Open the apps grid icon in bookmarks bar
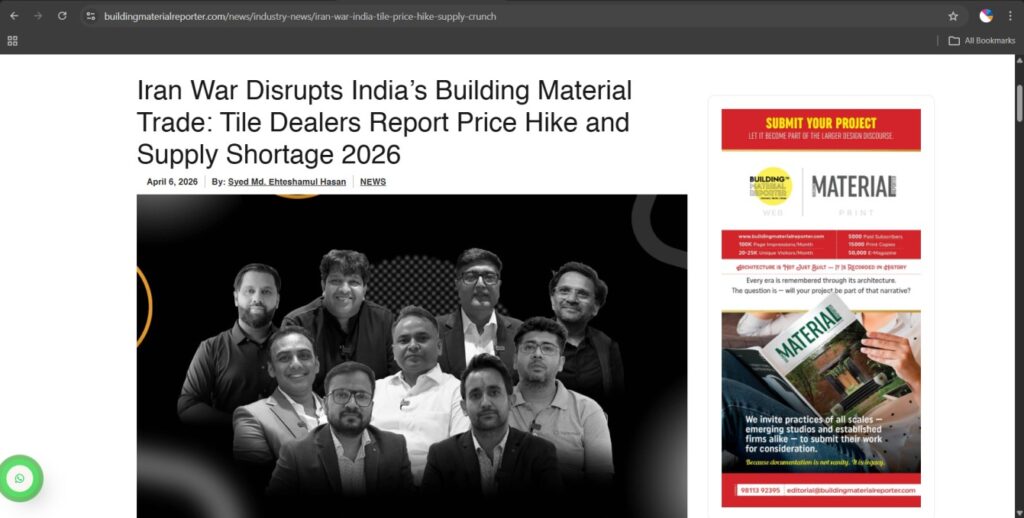The width and height of the screenshot is (1024, 518). 12,40
